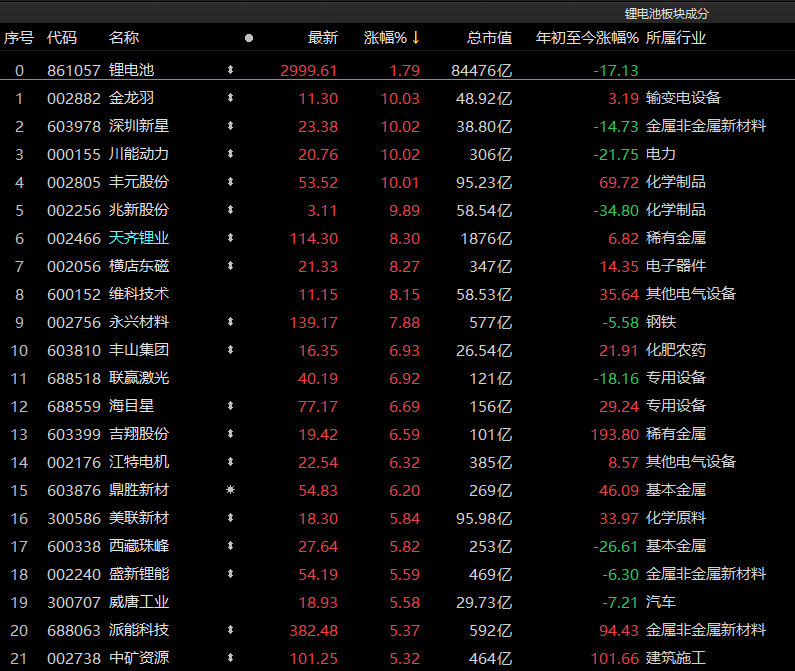Click the asterisk icon next to 鼎胜新材
The width and height of the screenshot is (795, 671).
231,490
